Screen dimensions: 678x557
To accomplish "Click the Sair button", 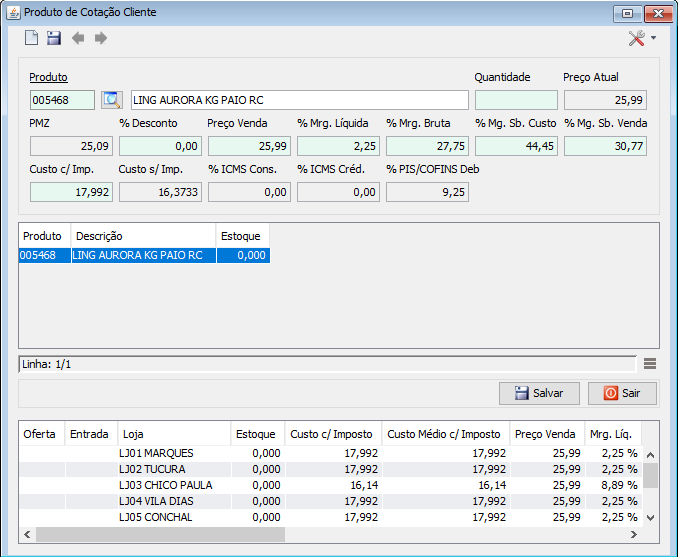I will [x=622, y=393].
